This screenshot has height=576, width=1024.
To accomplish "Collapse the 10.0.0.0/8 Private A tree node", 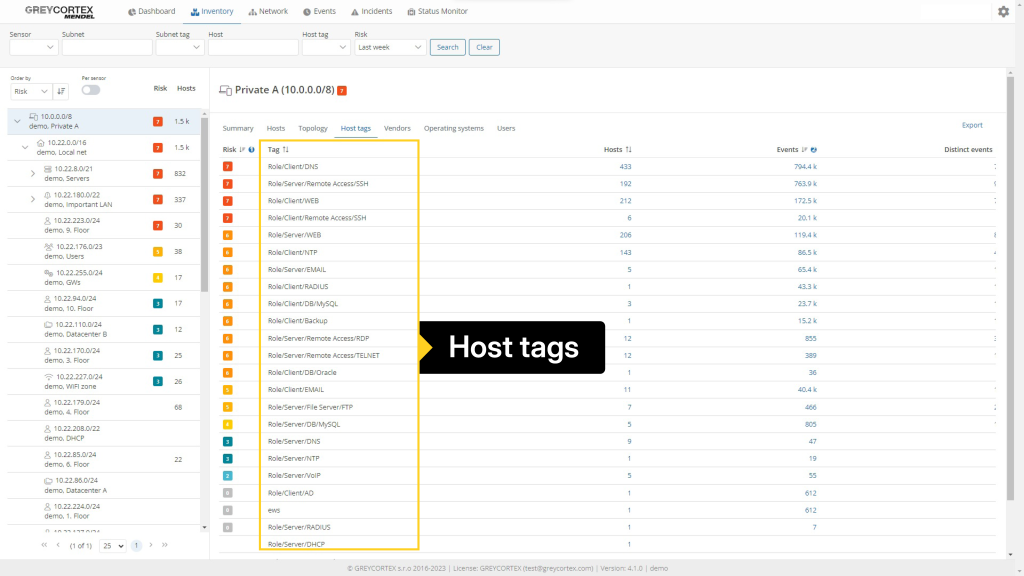I will [x=17, y=121].
